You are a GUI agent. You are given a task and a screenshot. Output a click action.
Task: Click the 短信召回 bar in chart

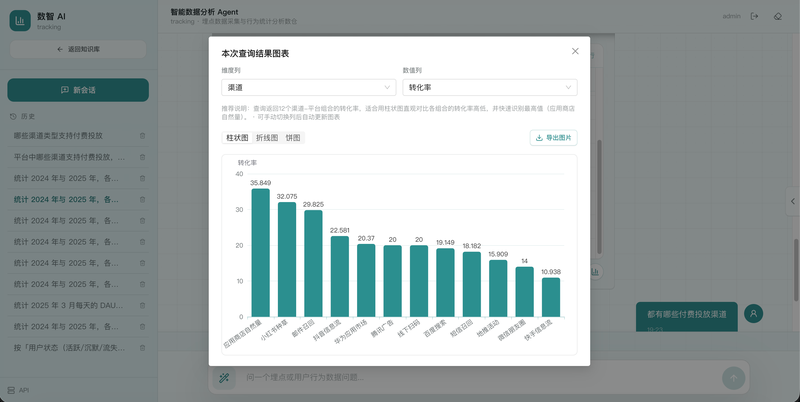472,284
